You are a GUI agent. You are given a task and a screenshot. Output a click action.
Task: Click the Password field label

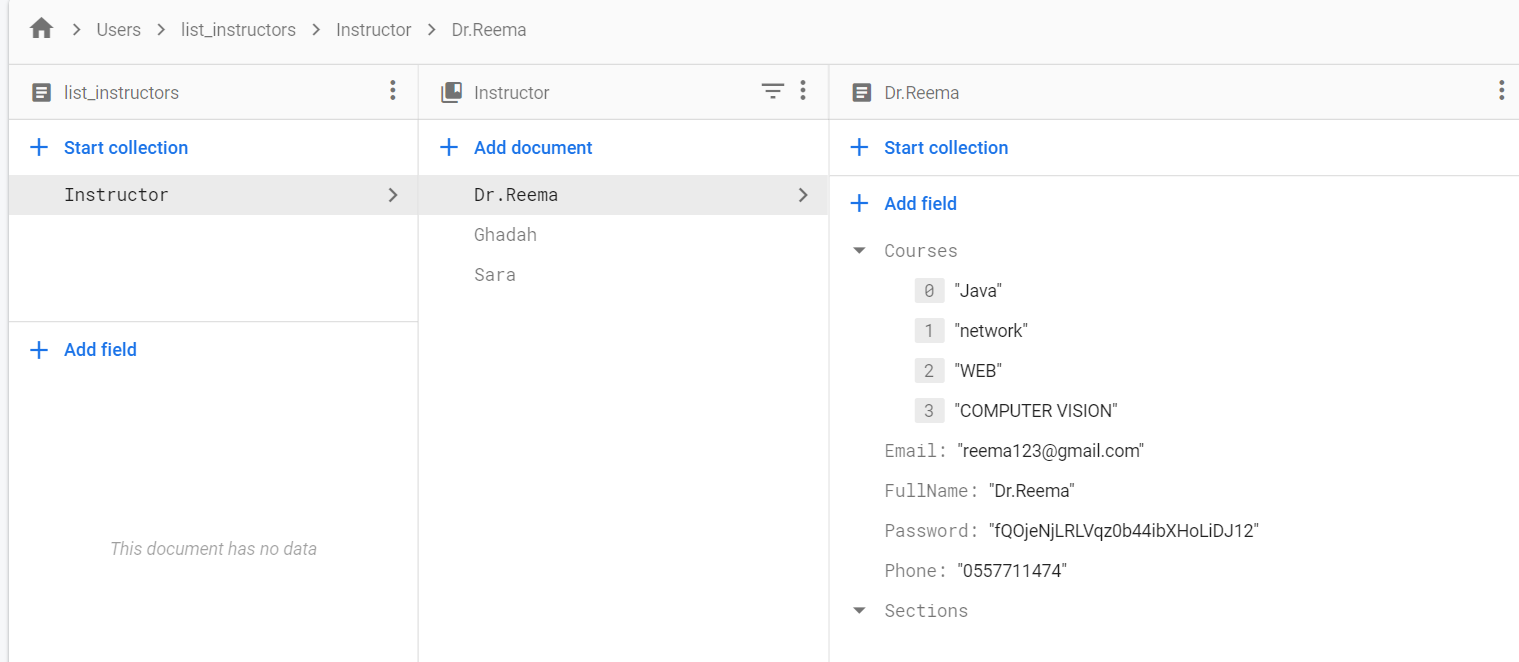click(931, 530)
